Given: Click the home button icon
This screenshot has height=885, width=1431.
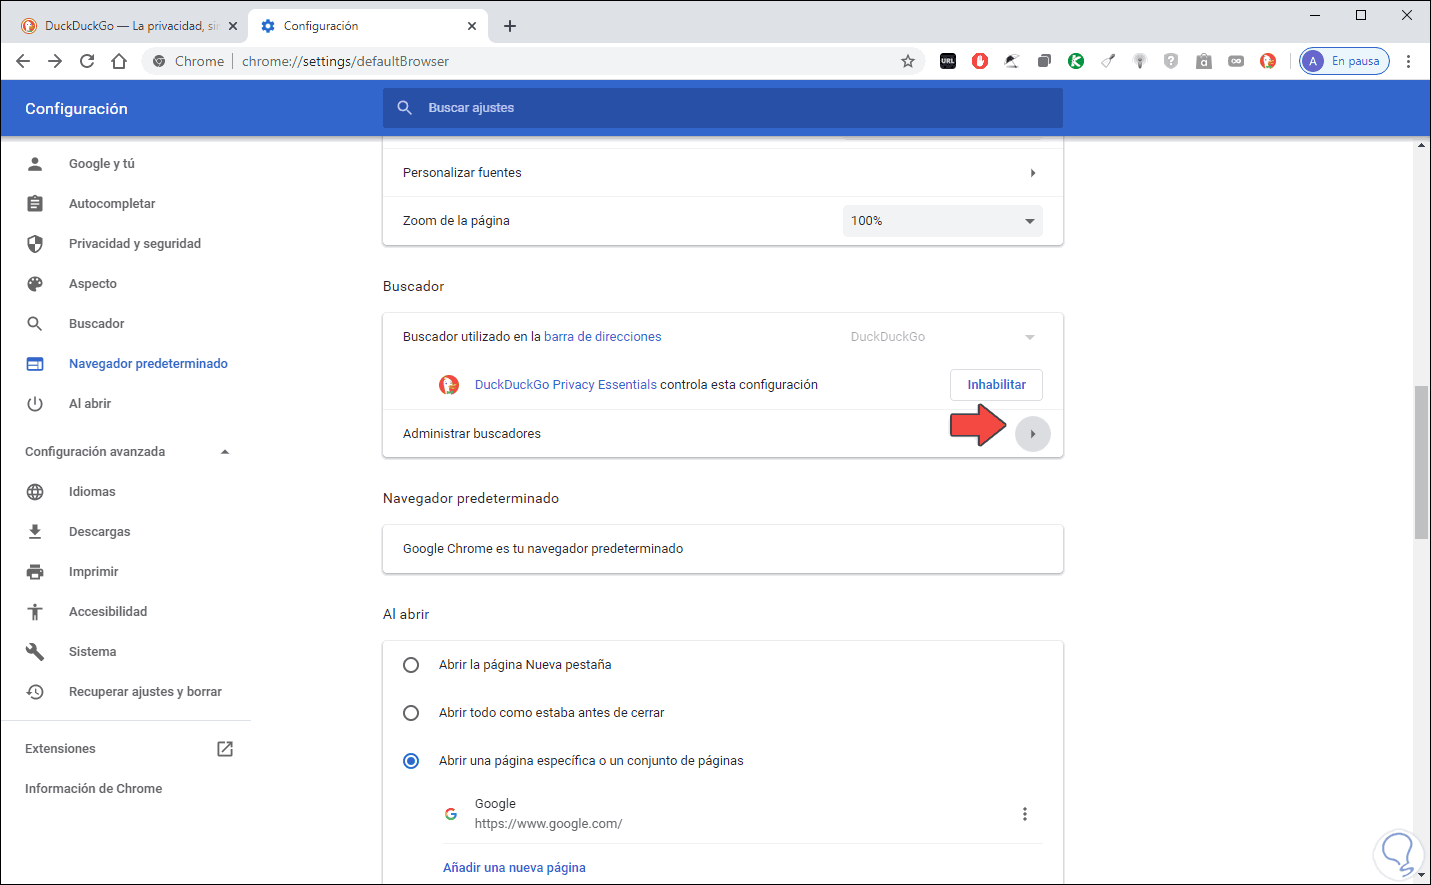Looking at the screenshot, I should point(119,61).
